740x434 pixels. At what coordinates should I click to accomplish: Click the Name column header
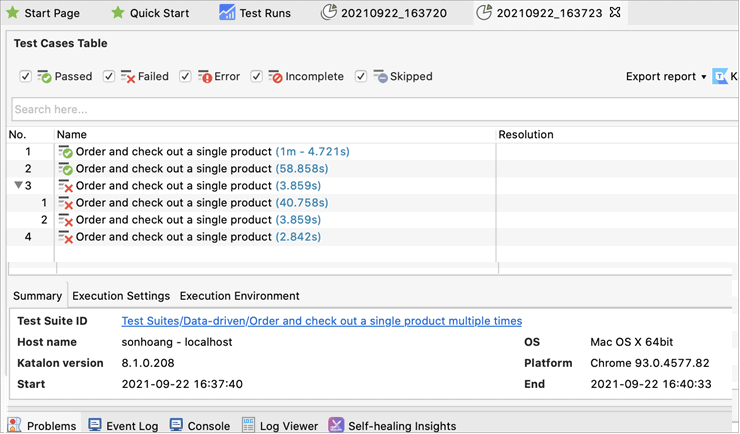click(72, 134)
